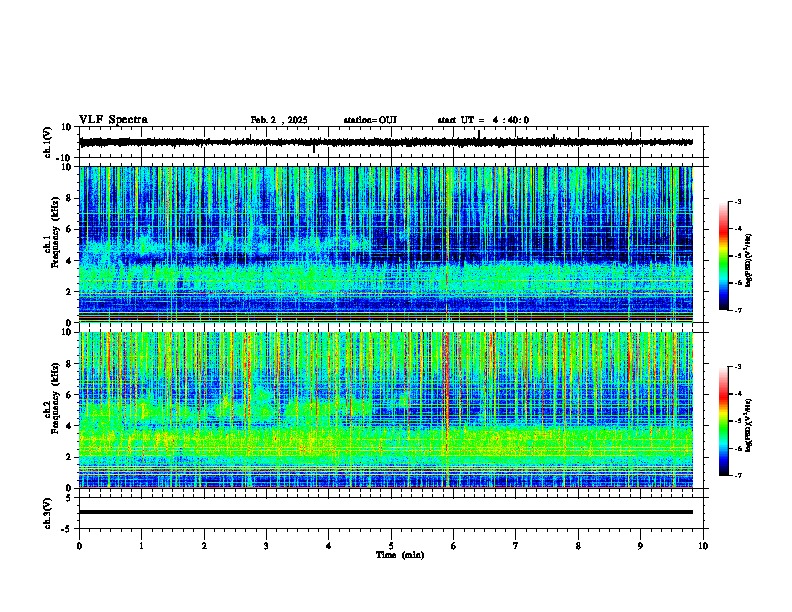Click the "station=OUI" header label
Image resolution: width=792 pixels, height=612 pixels.
click(x=370, y=120)
